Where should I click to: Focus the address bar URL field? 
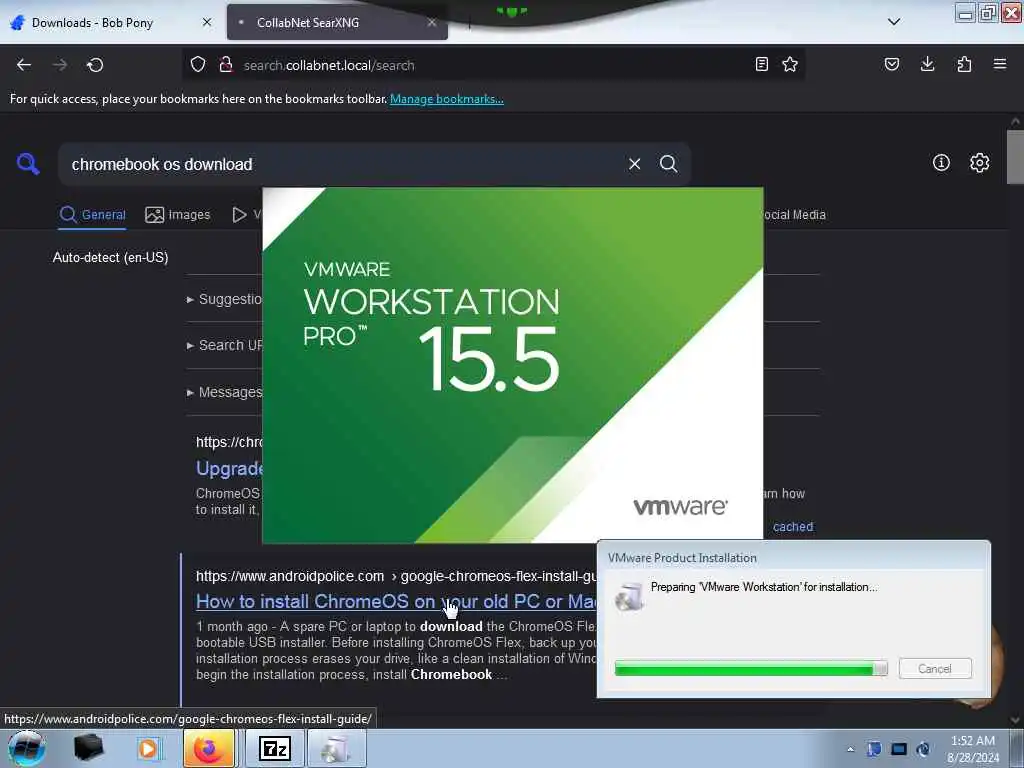493,65
